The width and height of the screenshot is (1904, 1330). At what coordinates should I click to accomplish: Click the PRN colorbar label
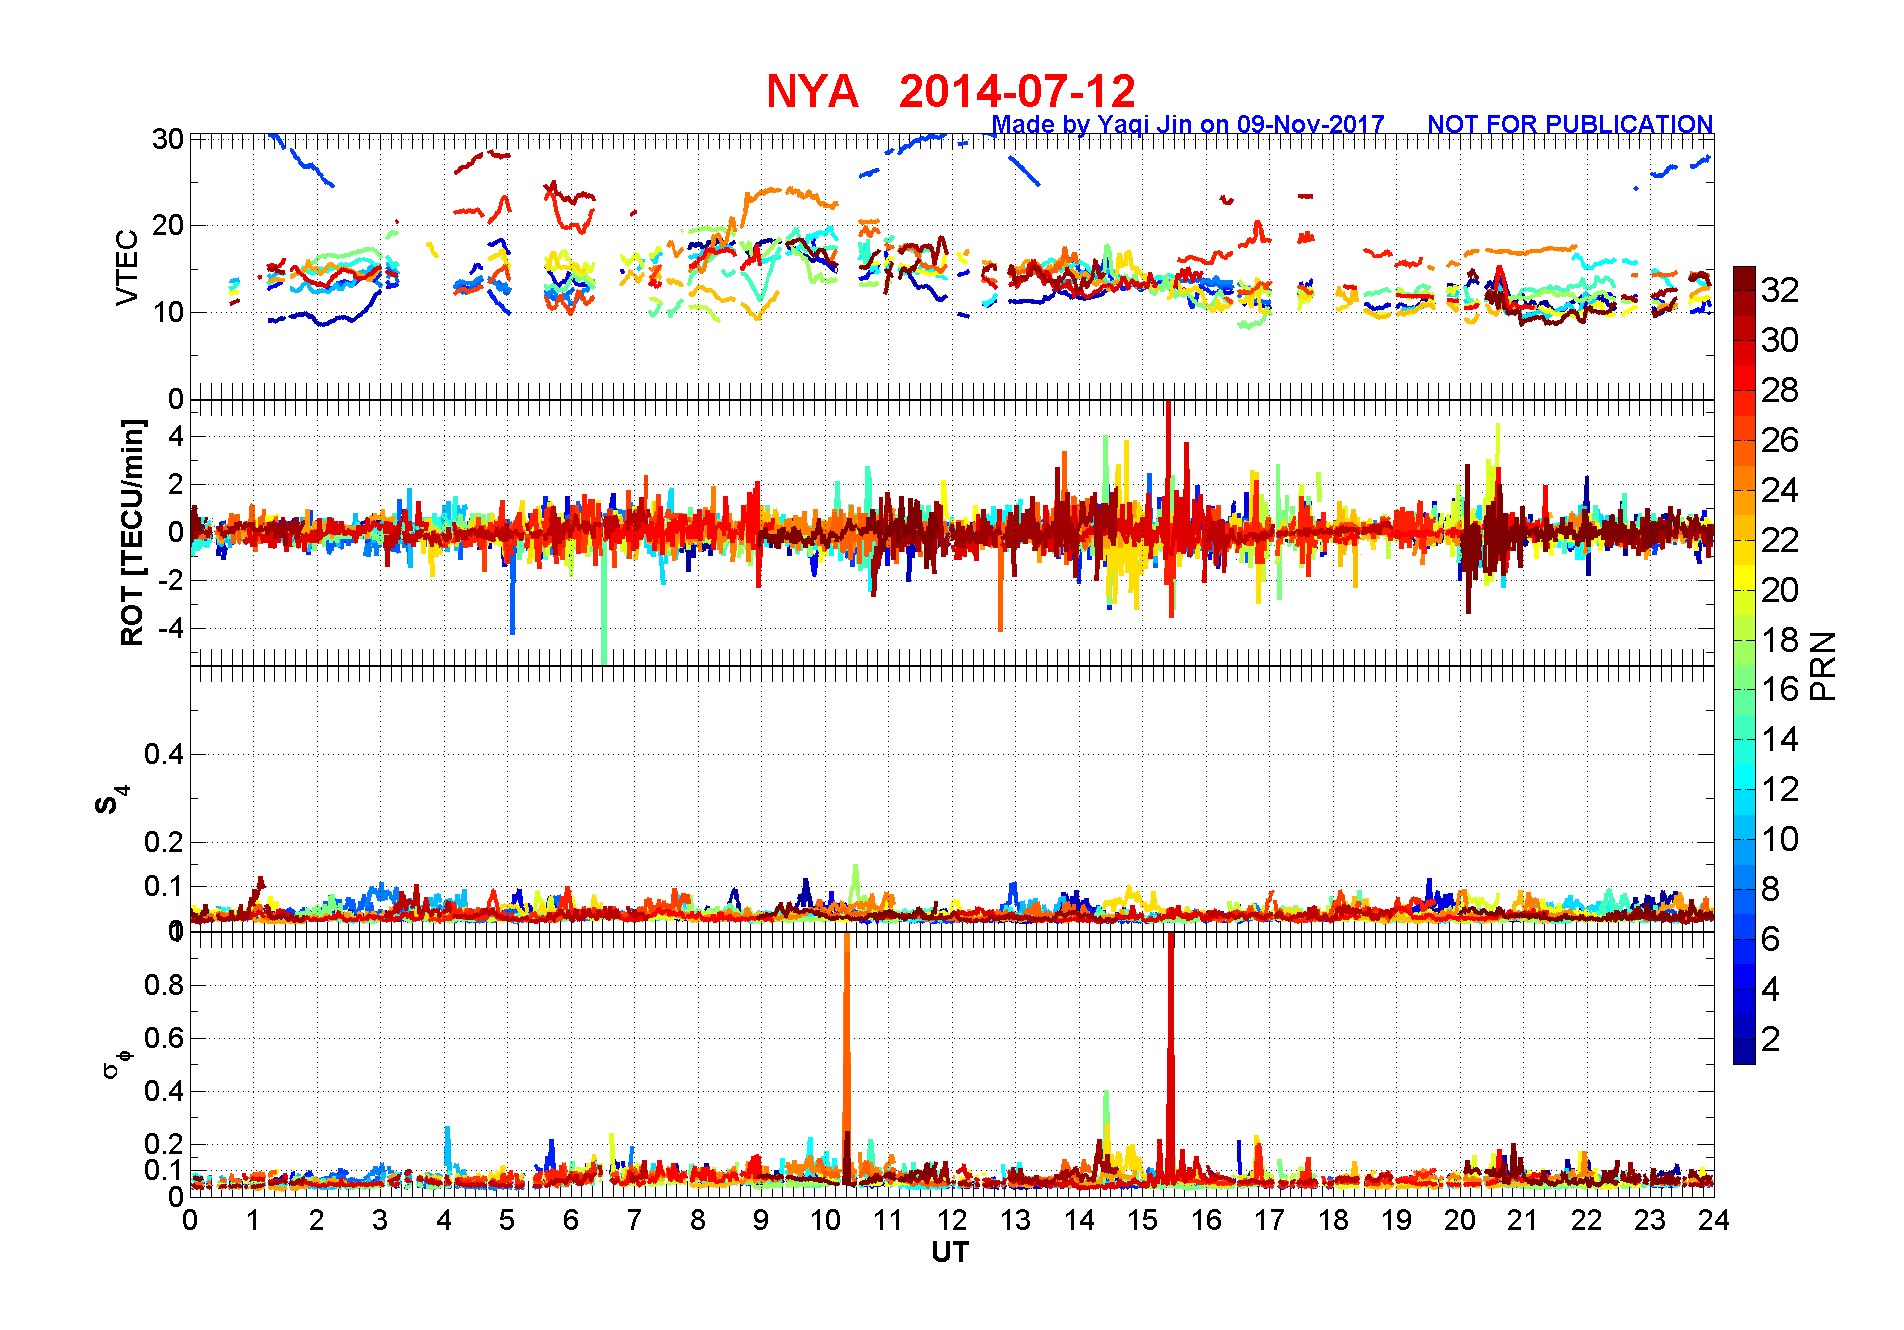coord(1824,666)
